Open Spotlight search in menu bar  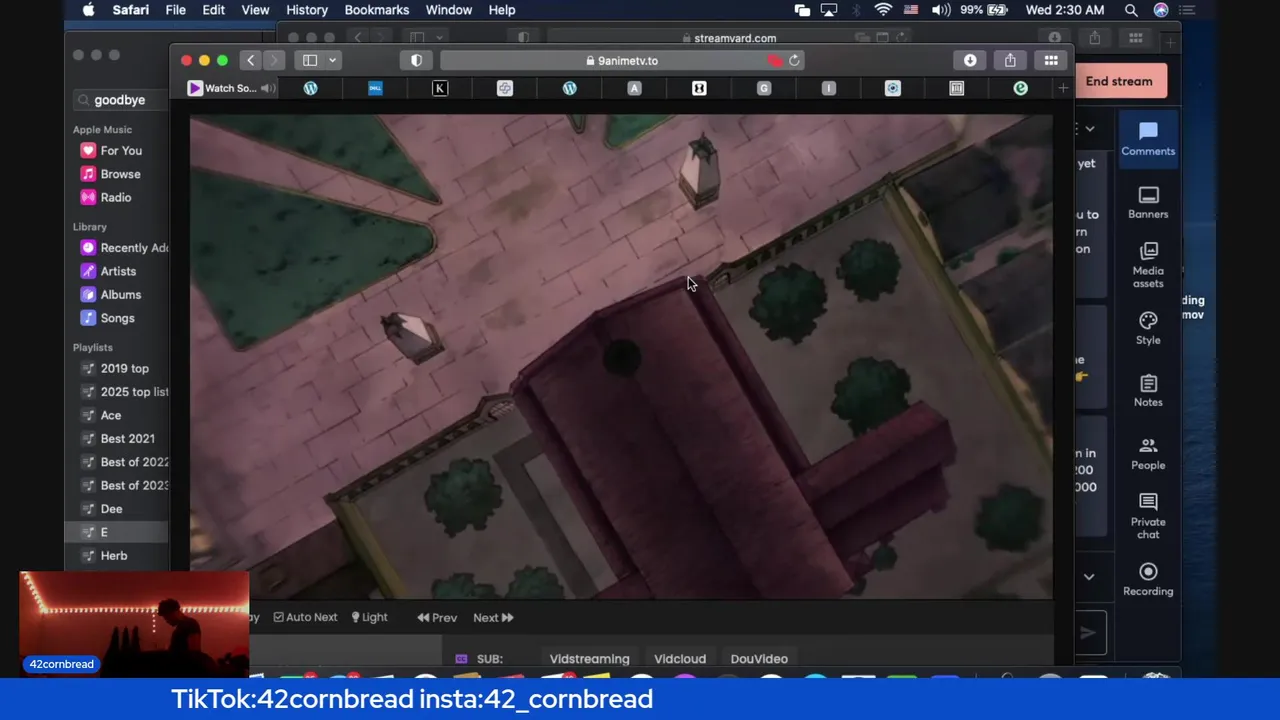[1131, 10]
